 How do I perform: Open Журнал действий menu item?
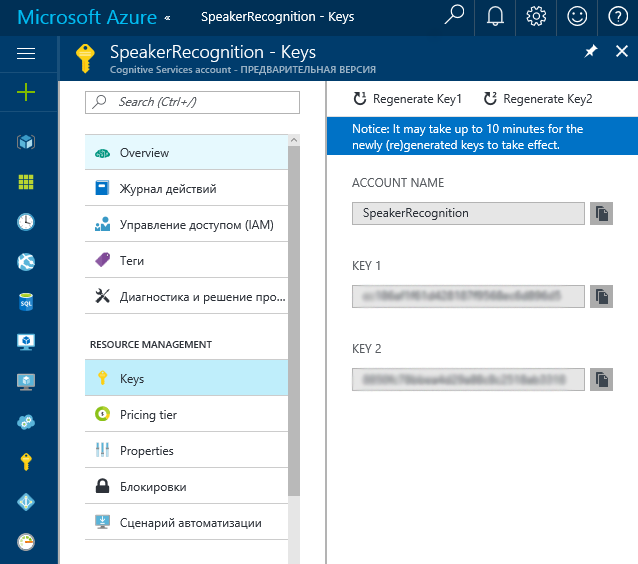186,188
